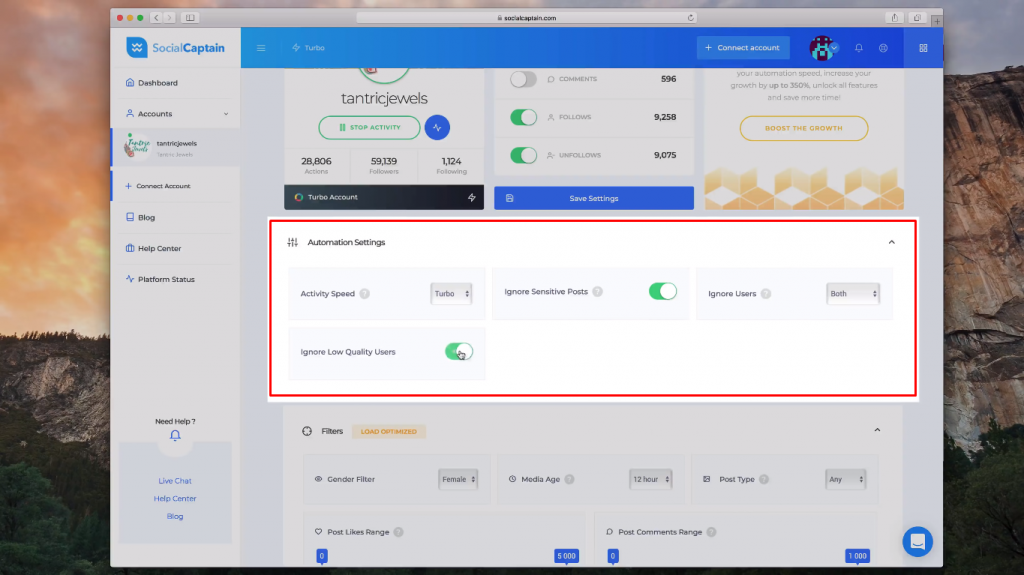This screenshot has height=575, width=1024.
Task: Click the Post Likes Range maximum handle 5 000
Action: point(566,556)
